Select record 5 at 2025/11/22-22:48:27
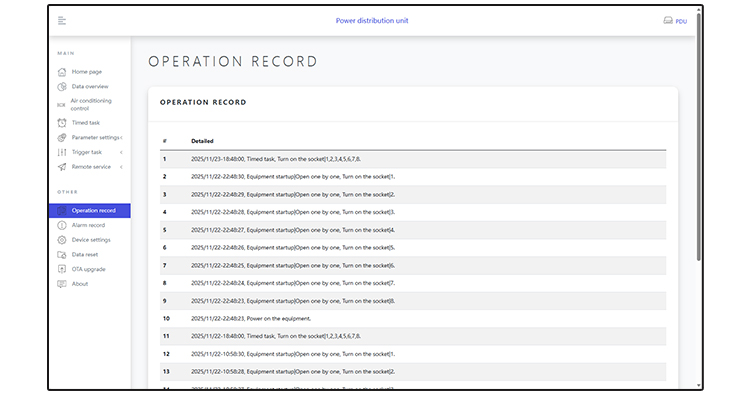 (x=413, y=230)
